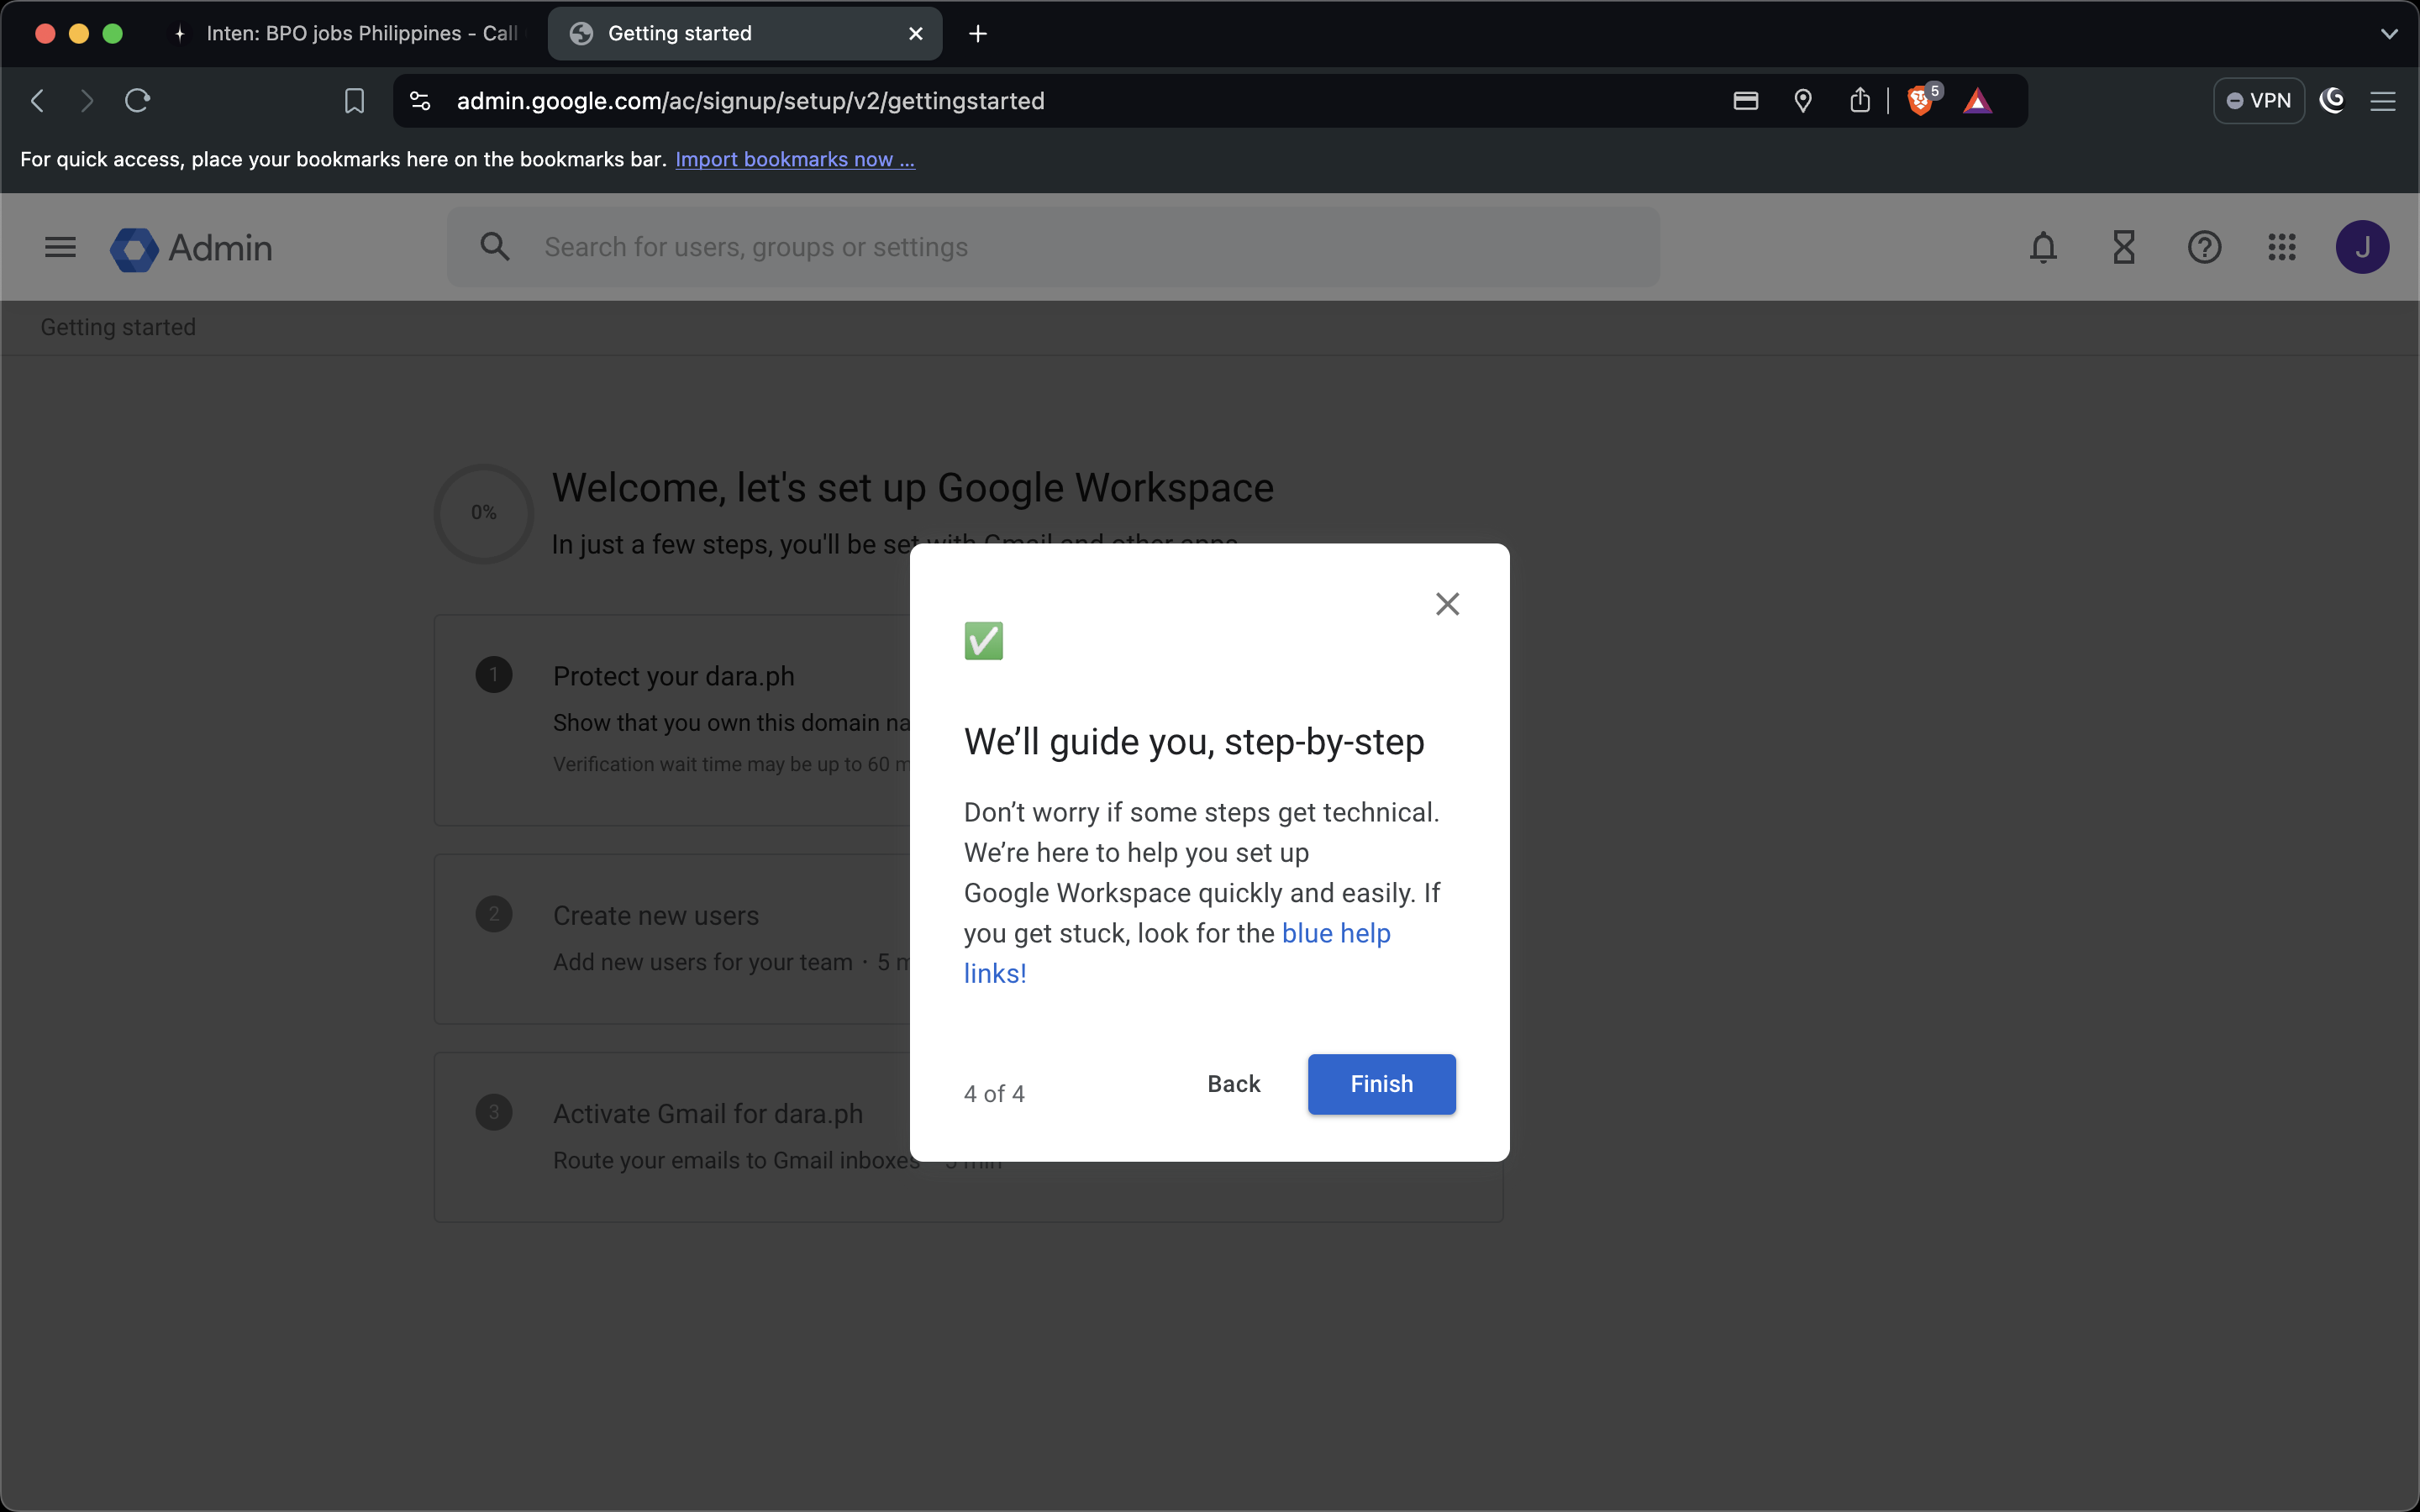Screen dimensions: 2420x1512
Task: Open Brave Shields lion icon
Action: click(x=1921, y=101)
